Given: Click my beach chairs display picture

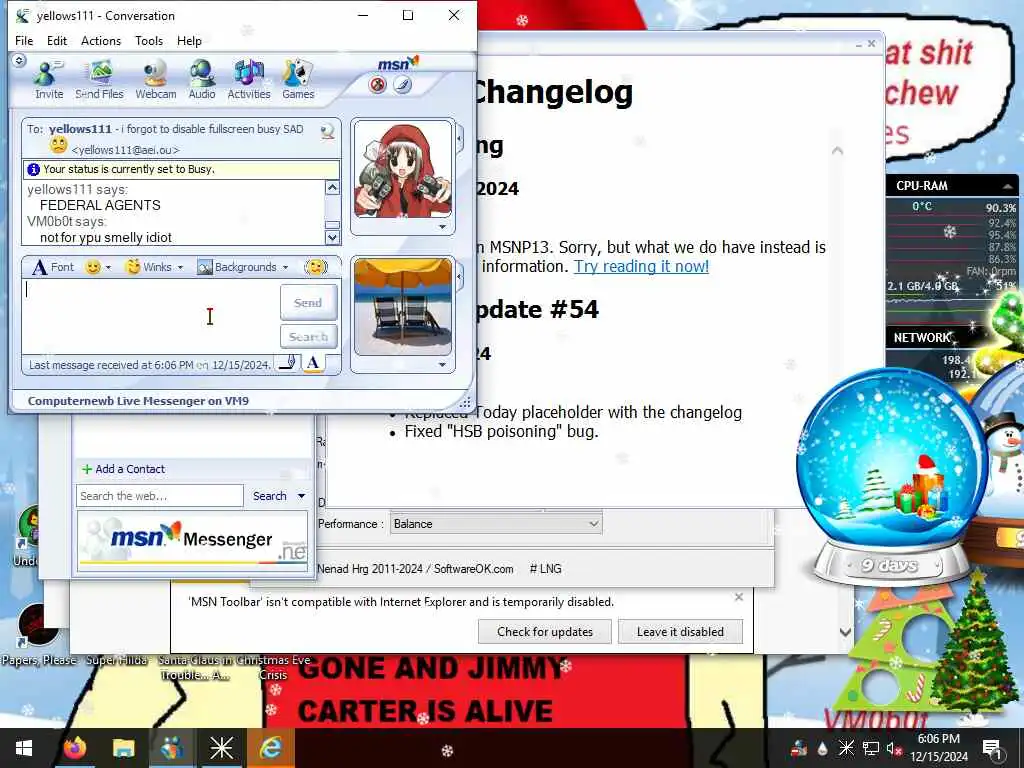Looking at the screenshot, I should (x=402, y=307).
